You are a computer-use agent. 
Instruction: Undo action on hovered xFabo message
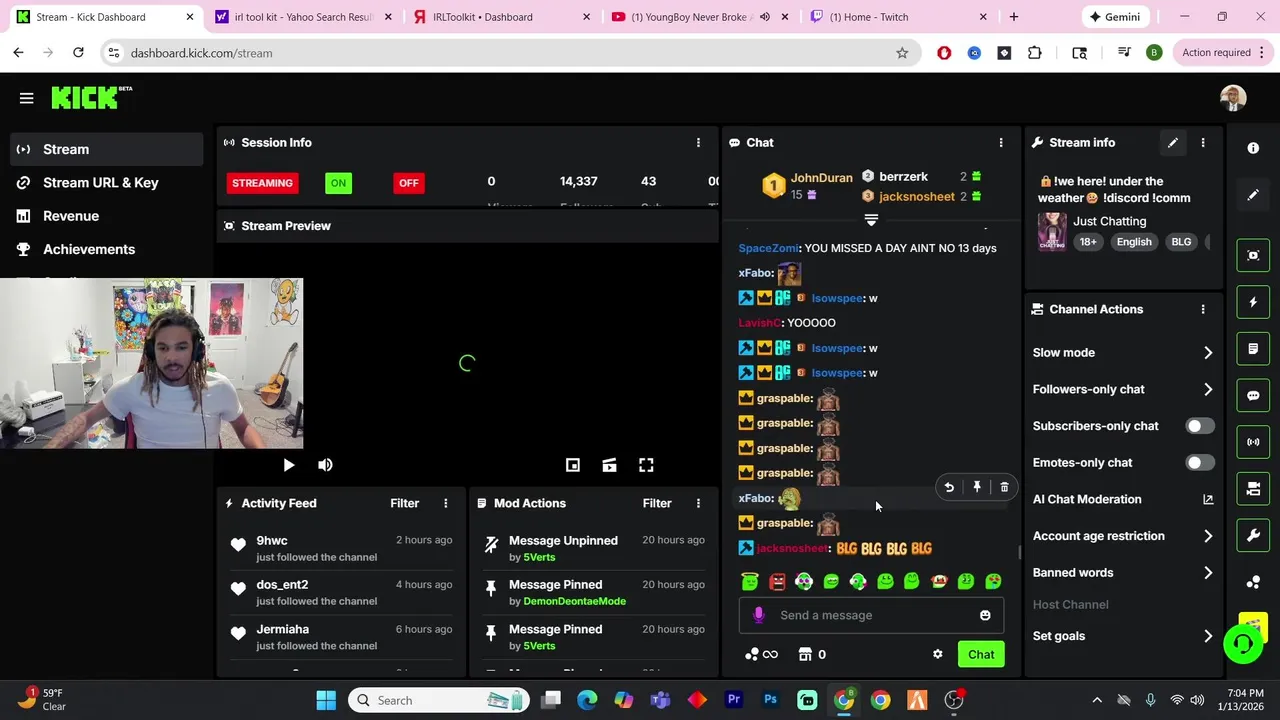[x=949, y=487]
